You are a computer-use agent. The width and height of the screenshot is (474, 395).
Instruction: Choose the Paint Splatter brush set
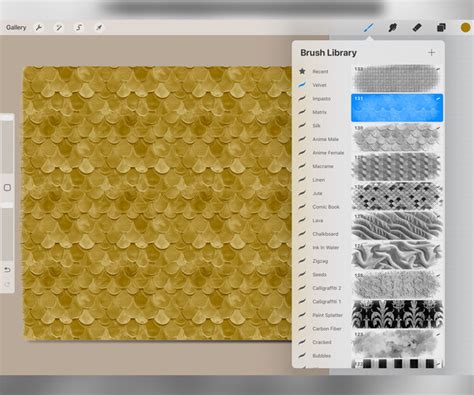(327, 315)
